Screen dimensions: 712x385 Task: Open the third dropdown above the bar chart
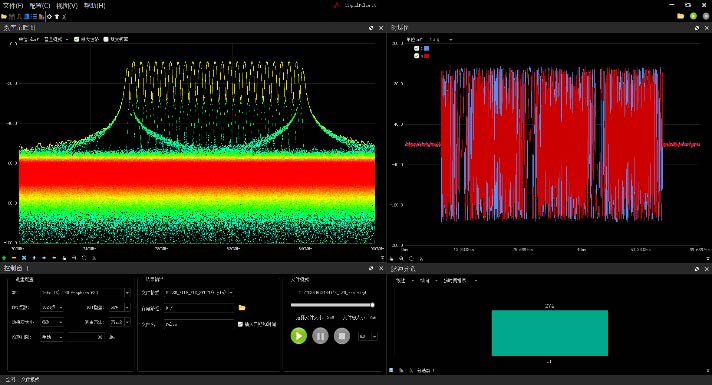(460, 281)
